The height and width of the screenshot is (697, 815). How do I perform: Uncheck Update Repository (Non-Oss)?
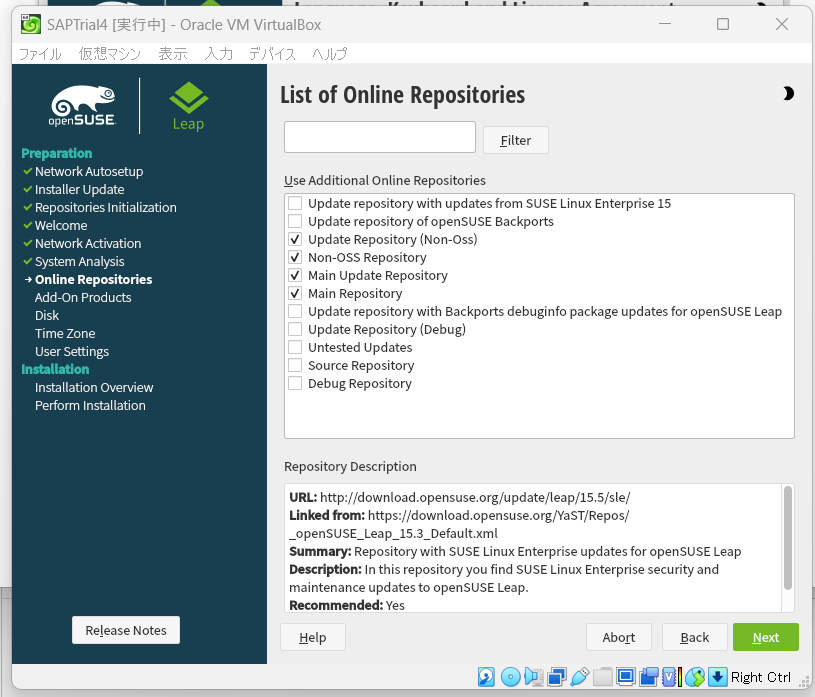tap(295, 239)
